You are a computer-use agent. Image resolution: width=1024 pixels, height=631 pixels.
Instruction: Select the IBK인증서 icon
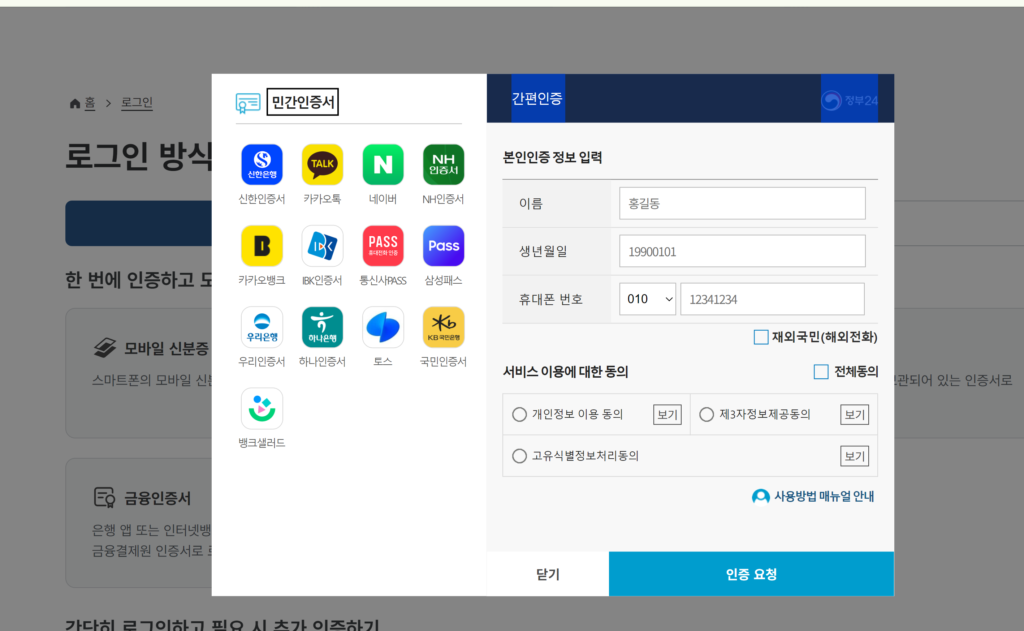[322, 246]
